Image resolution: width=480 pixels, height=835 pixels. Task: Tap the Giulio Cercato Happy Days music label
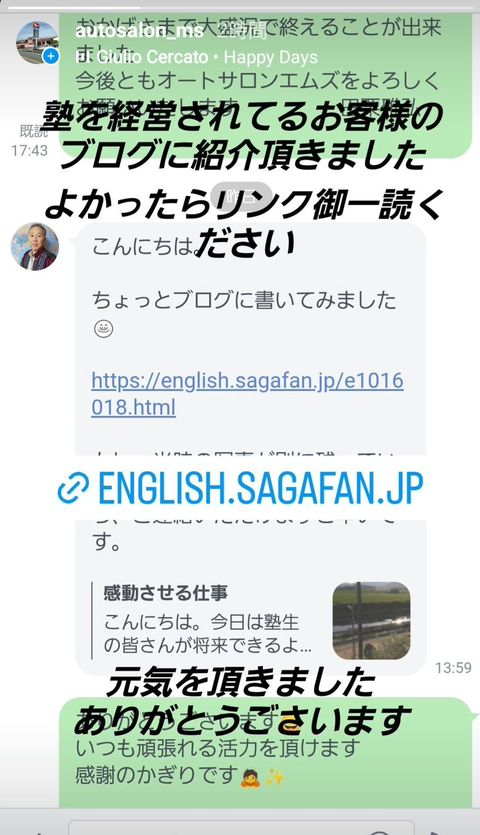coord(196,57)
